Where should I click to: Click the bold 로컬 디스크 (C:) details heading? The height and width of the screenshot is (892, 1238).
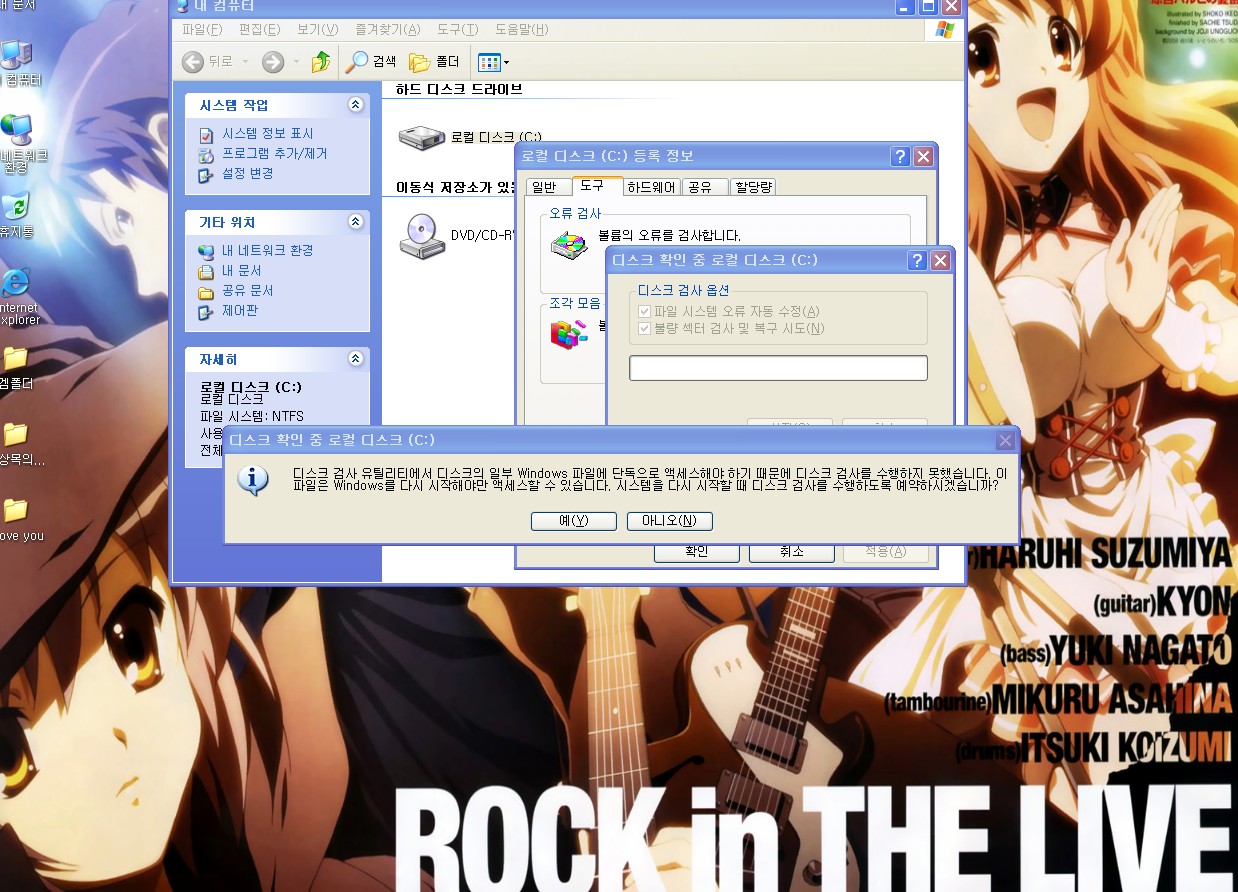(251, 387)
